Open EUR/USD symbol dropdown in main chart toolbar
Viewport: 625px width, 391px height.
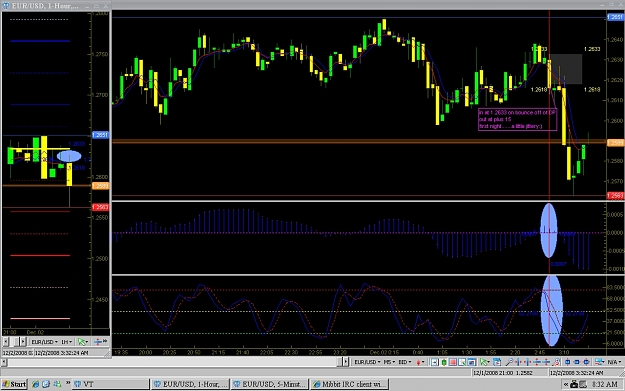[367, 362]
